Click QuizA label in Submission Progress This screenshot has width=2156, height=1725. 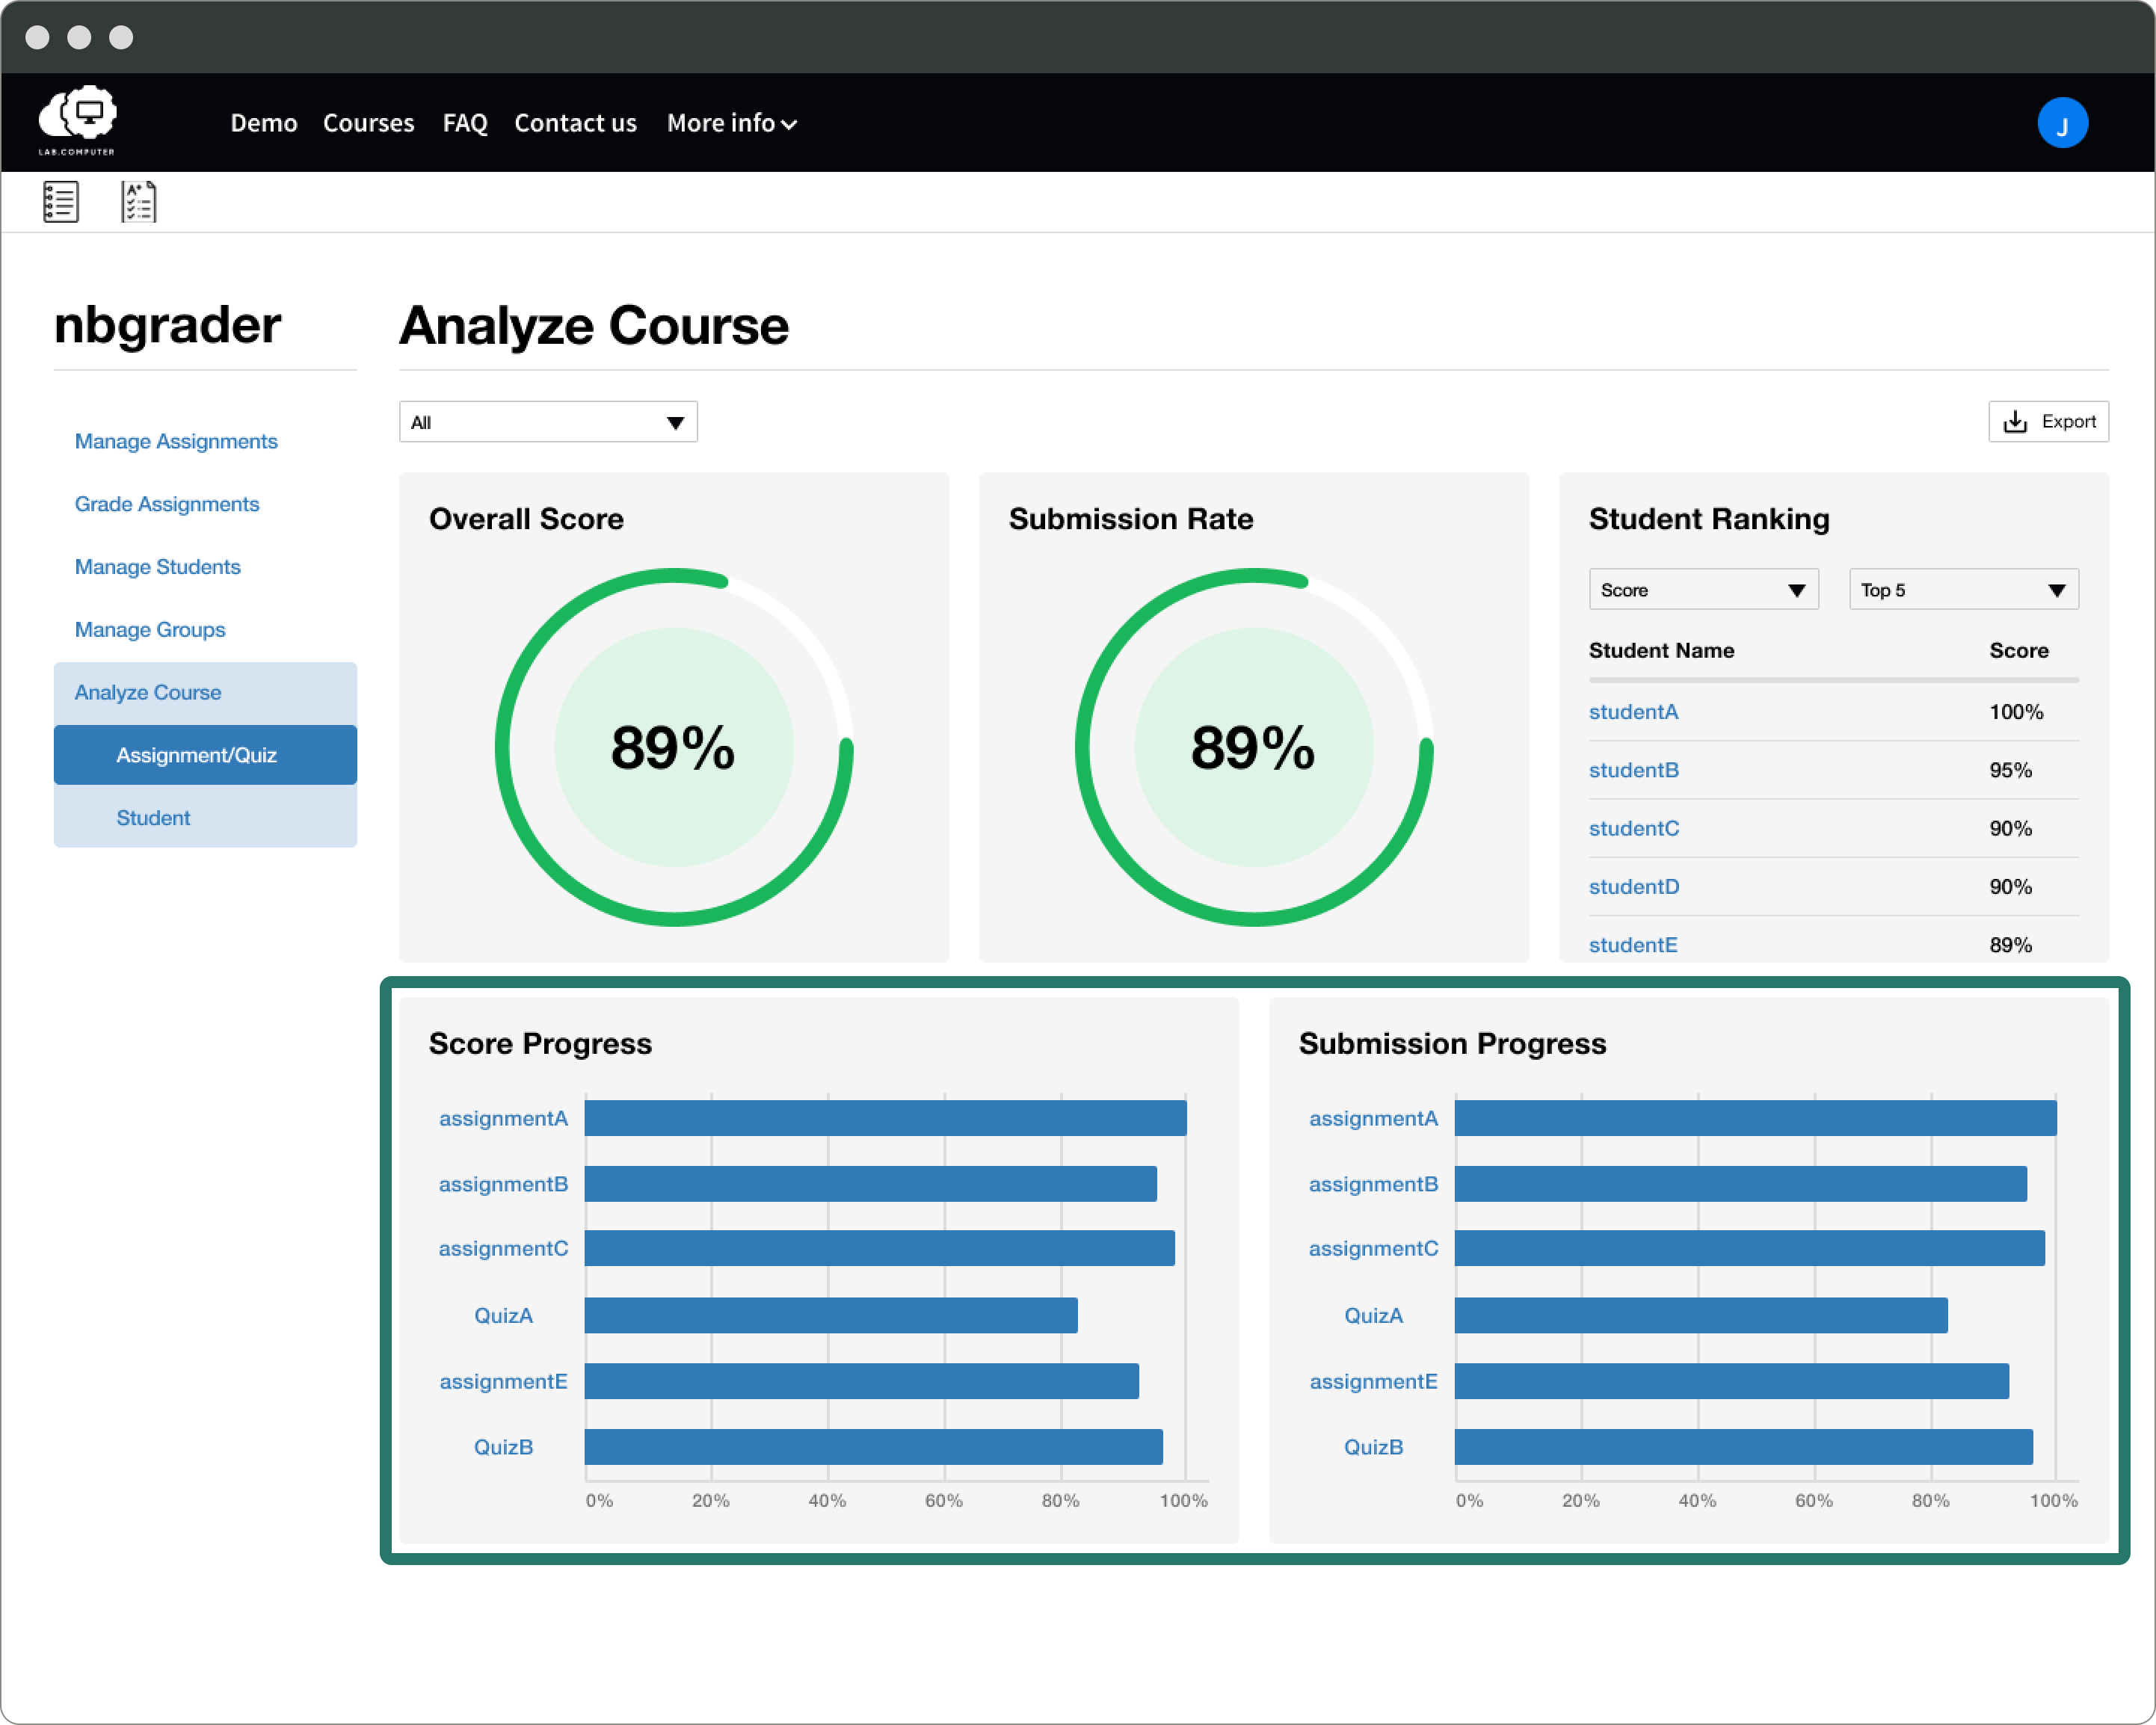coord(1373,1315)
